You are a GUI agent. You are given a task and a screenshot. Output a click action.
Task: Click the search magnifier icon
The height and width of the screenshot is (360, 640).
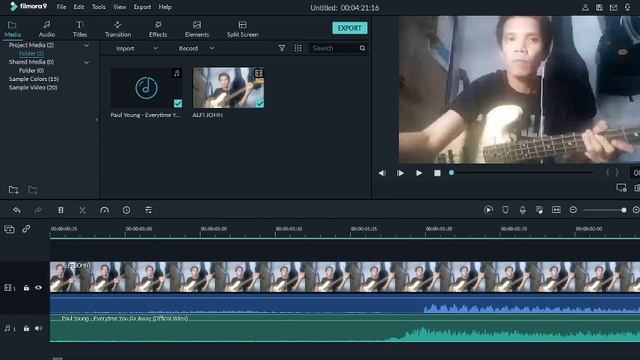(362, 48)
